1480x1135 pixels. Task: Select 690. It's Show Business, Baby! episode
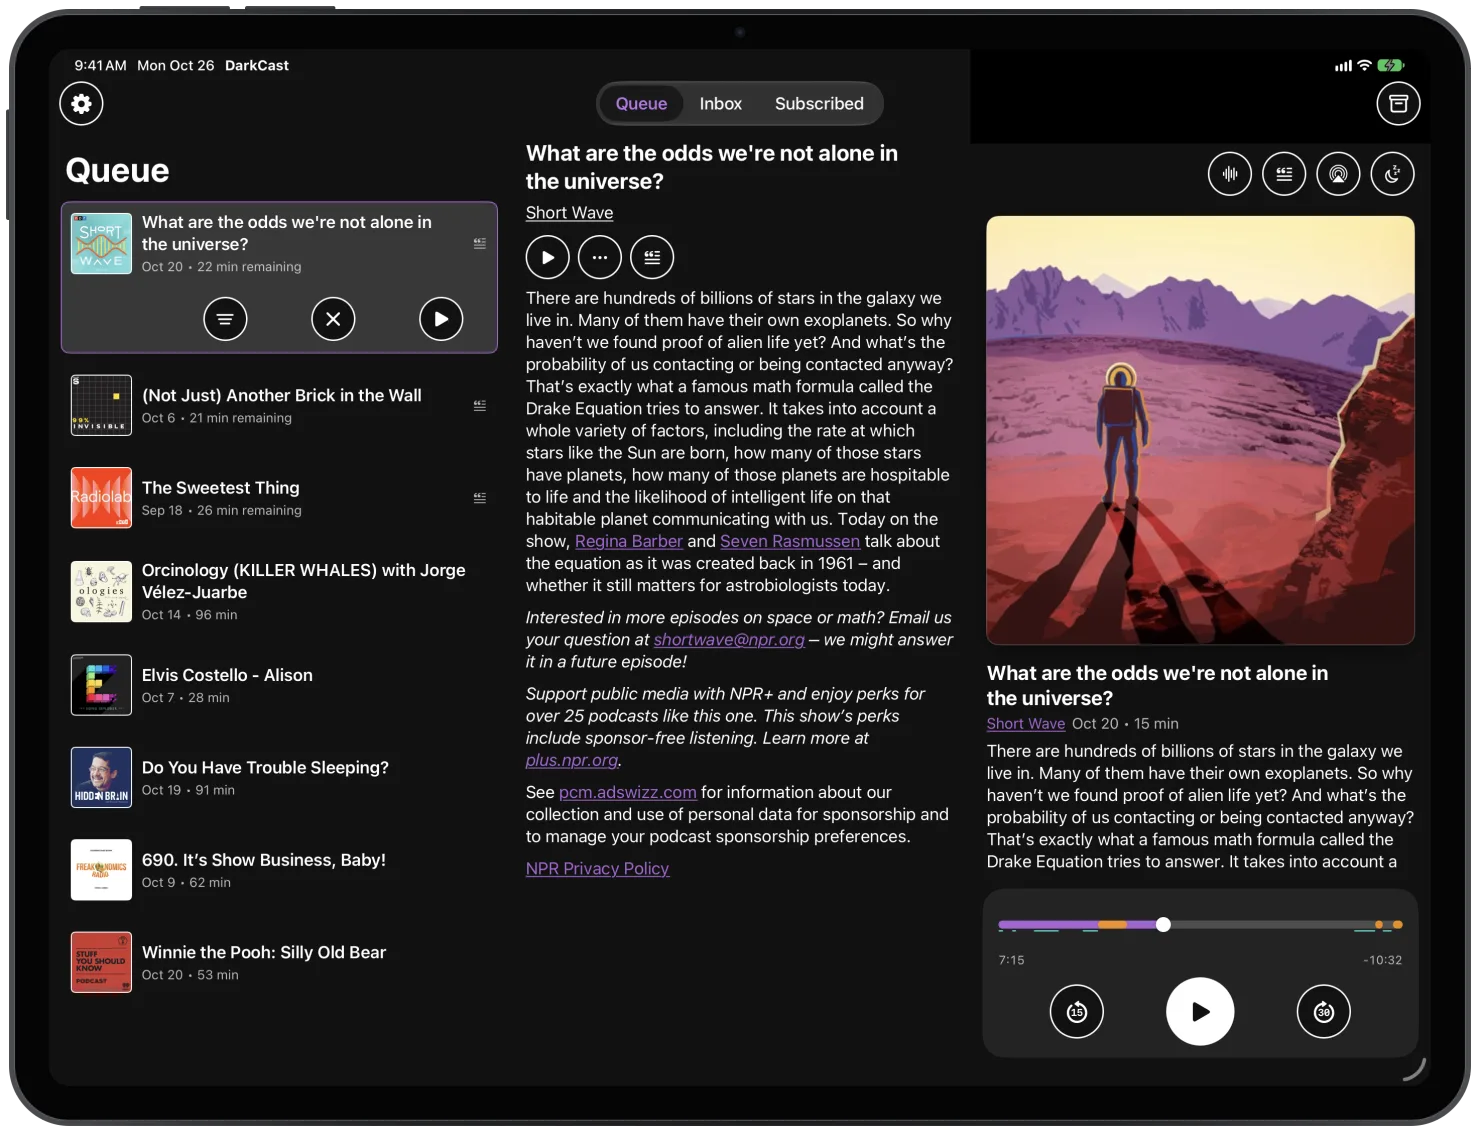(279, 870)
